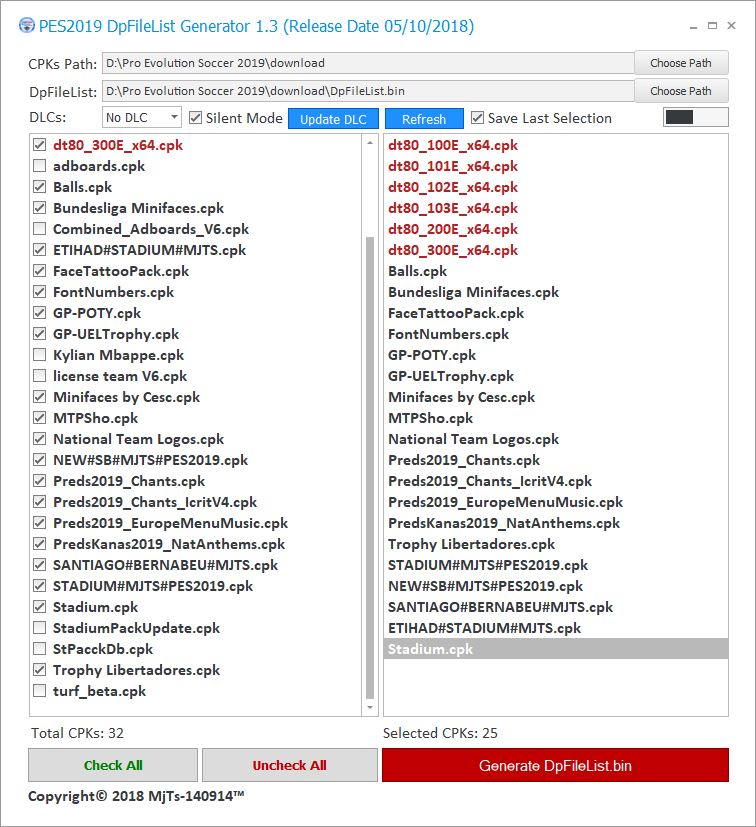Uncheck the Balls.cpk checkbox
The width and height of the screenshot is (756, 827).
pos(40,187)
